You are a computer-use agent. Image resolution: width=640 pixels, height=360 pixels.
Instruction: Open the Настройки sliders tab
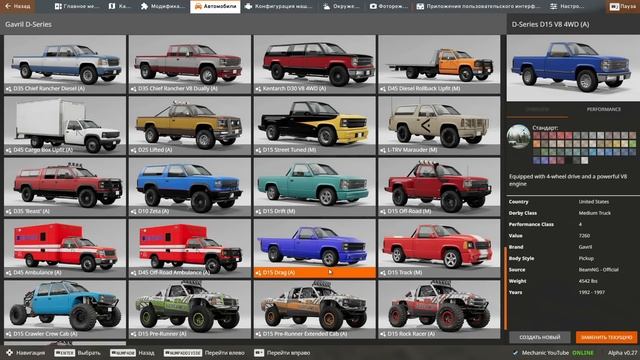click(567, 6)
